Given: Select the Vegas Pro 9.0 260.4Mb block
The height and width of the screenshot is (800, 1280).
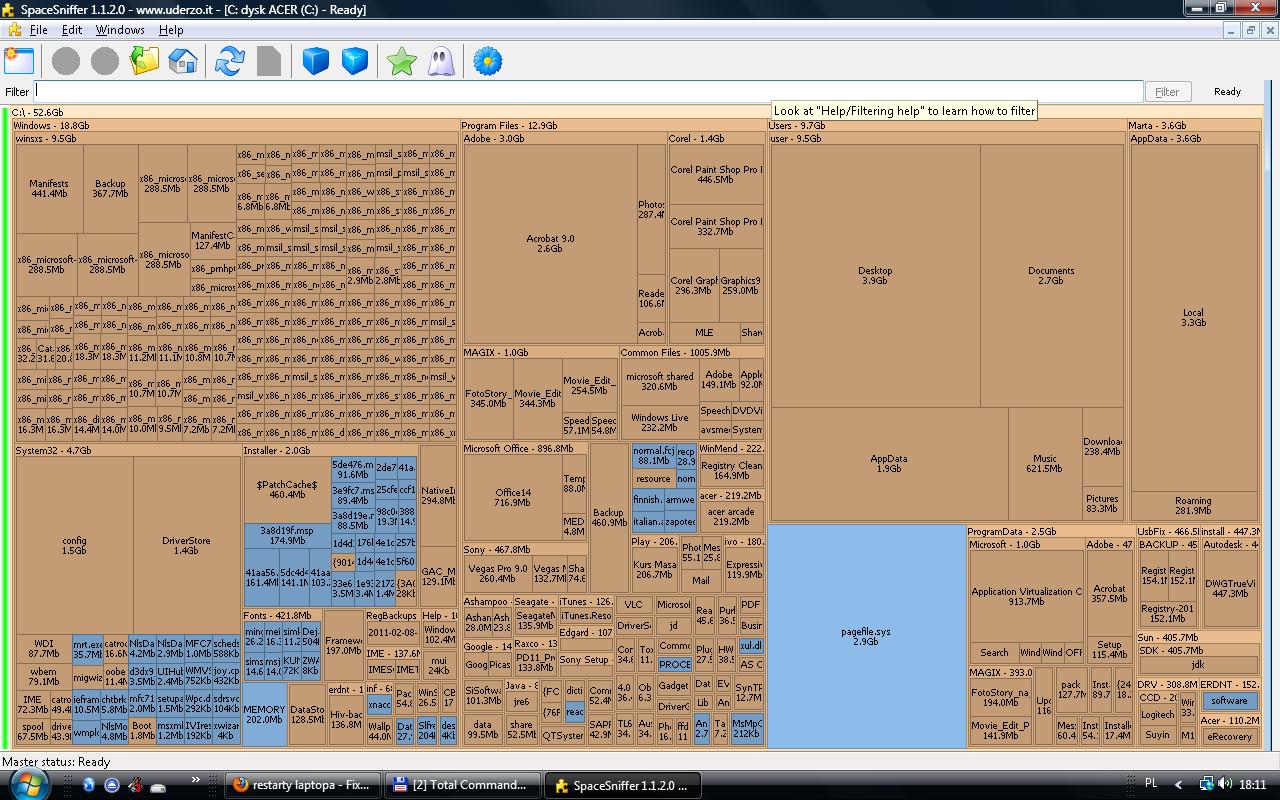Looking at the screenshot, I should (x=497, y=573).
